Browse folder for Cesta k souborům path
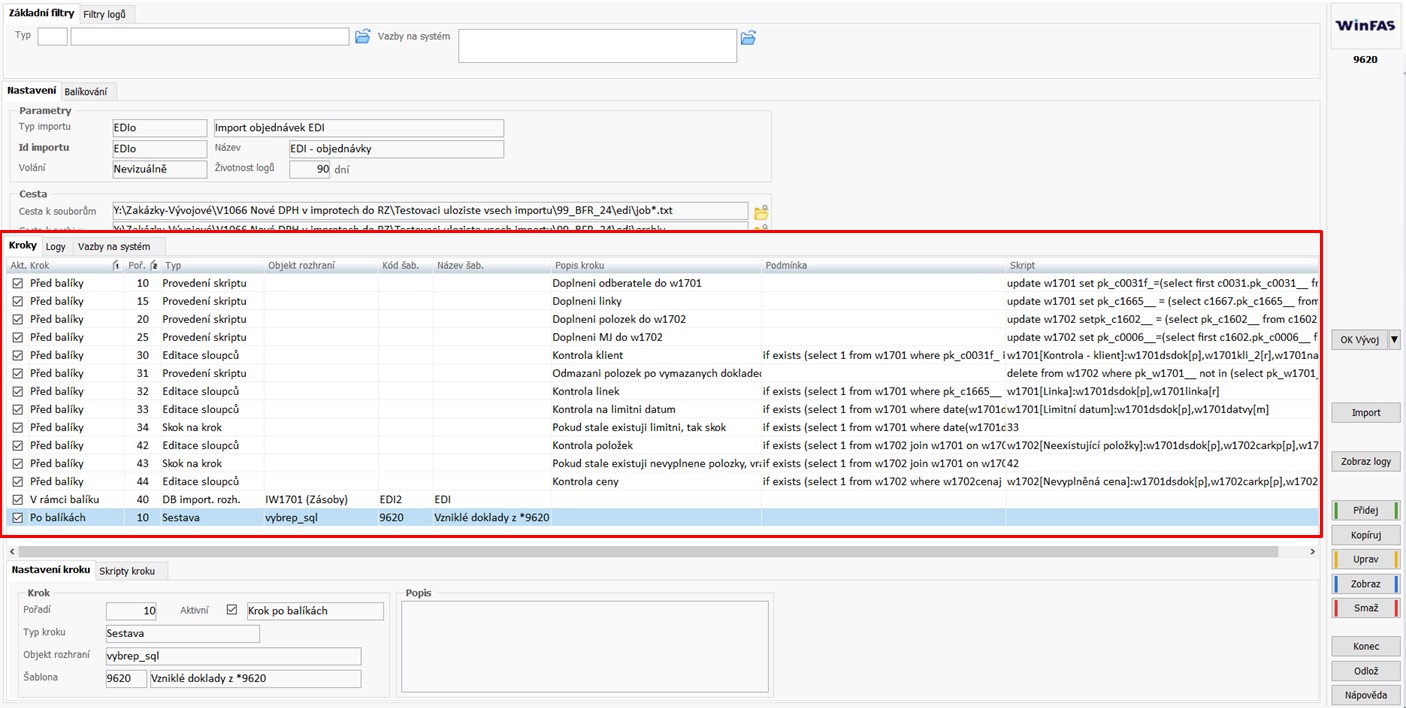 click(761, 212)
